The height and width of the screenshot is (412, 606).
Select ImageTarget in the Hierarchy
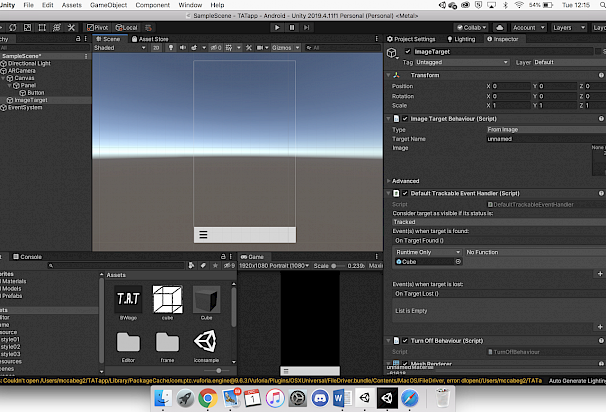pos(30,100)
